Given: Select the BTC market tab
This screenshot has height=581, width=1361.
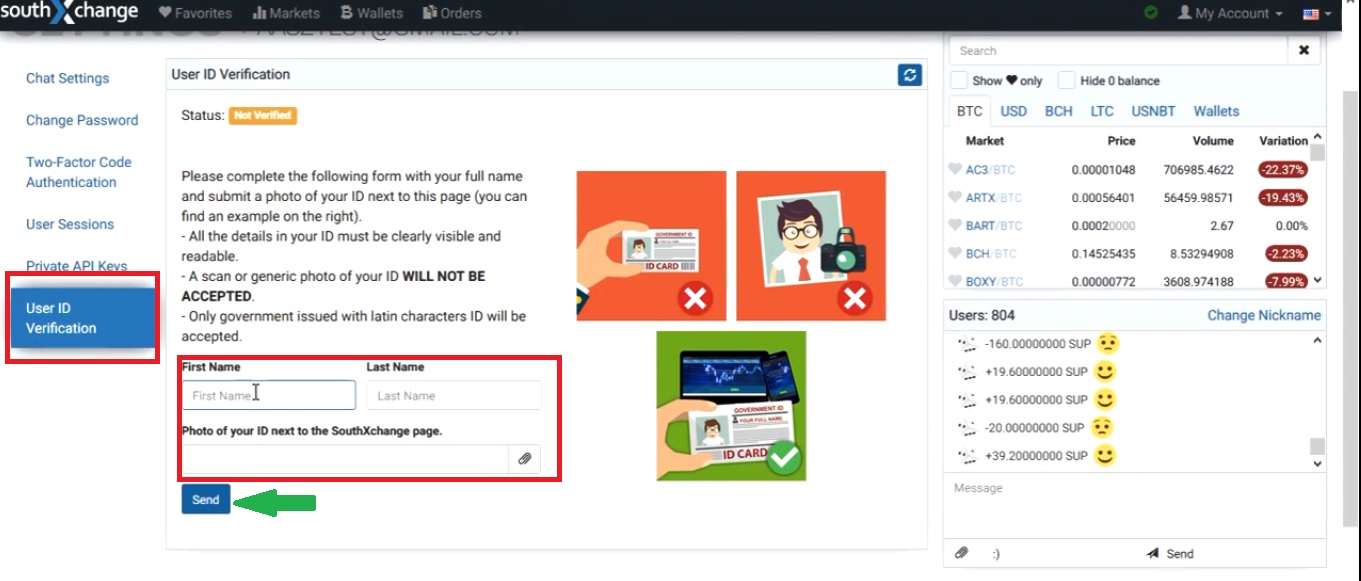Looking at the screenshot, I should click(970, 111).
